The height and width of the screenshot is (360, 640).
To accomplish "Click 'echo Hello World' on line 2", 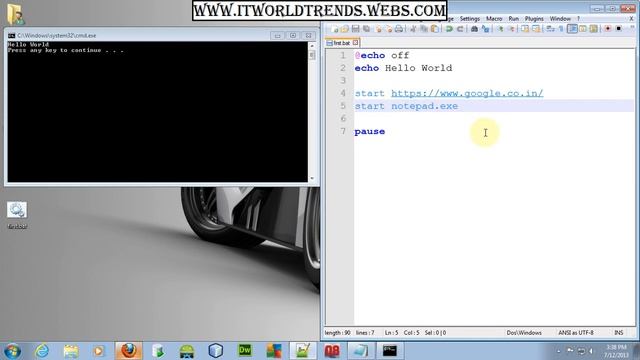I will pos(403,68).
